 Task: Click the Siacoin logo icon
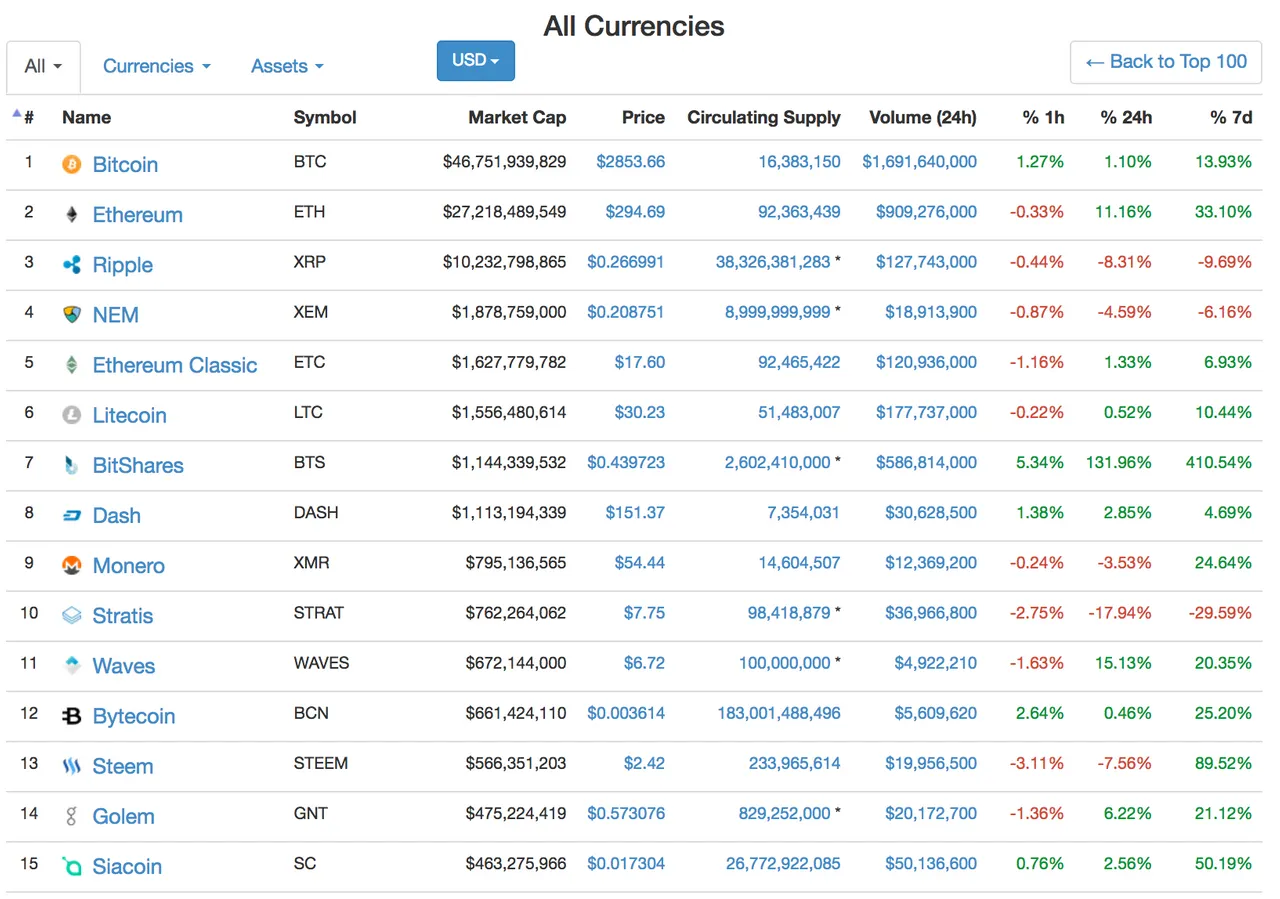pyautogui.click(x=71, y=867)
